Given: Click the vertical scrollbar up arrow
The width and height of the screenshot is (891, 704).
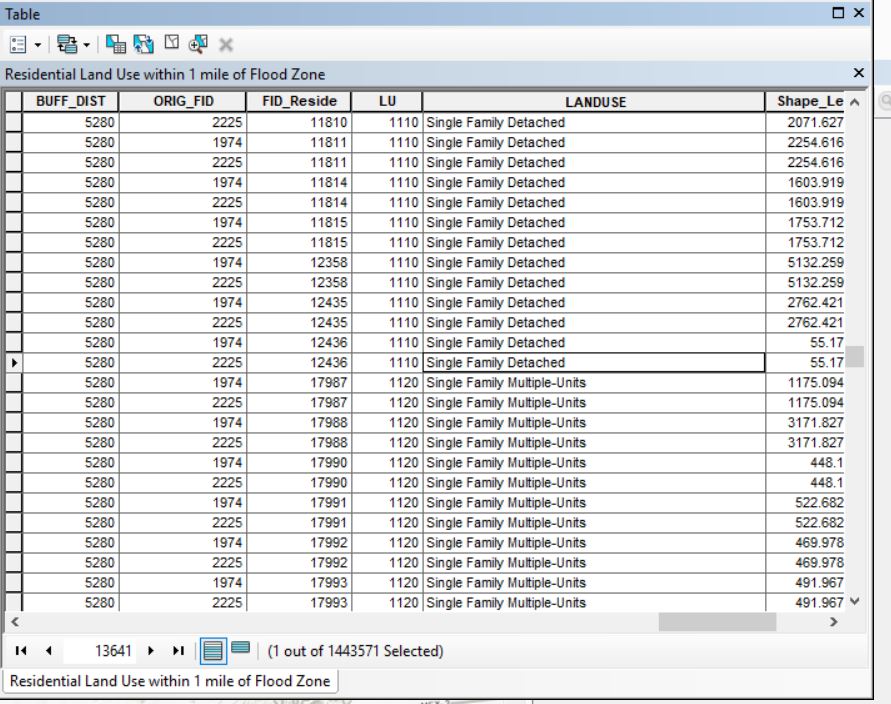Looking at the screenshot, I should [x=854, y=102].
